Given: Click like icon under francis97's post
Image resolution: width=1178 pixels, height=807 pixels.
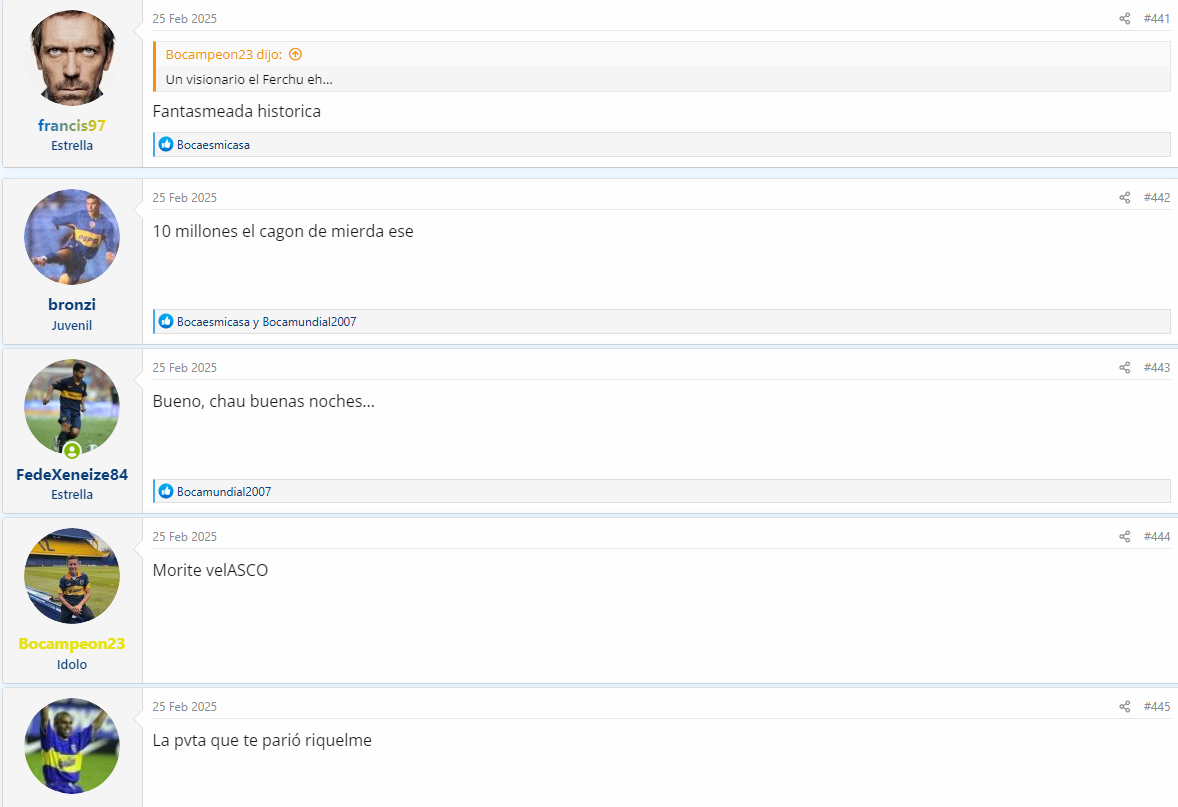Looking at the screenshot, I should pos(166,144).
